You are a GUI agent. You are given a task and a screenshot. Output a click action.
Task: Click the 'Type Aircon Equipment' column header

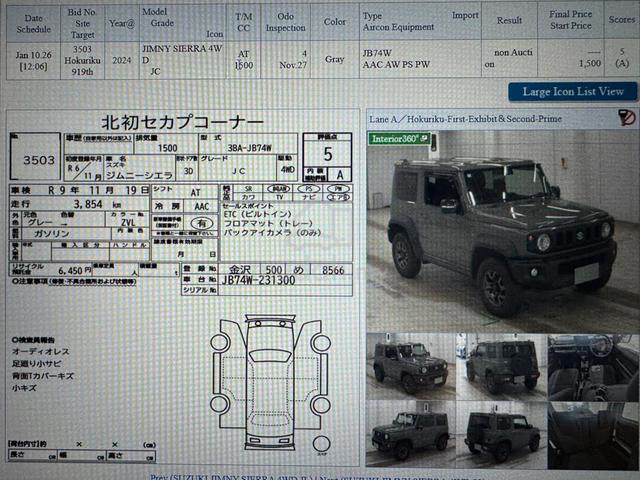point(398,22)
